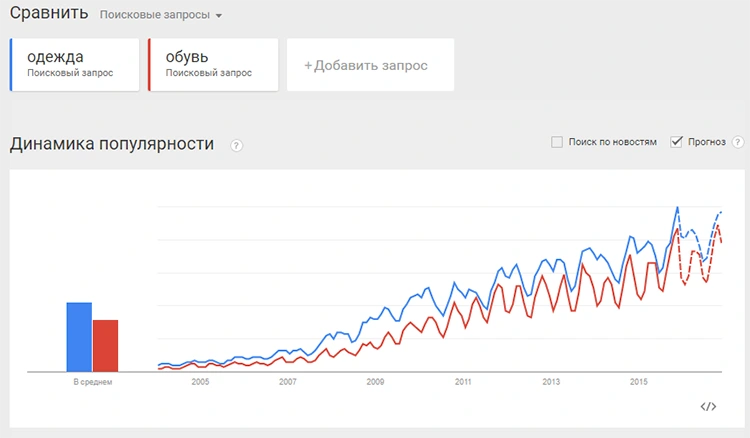The height and width of the screenshot is (438, 750).
Task: Click help icon beside Динамика популярности
Action: tap(237, 145)
